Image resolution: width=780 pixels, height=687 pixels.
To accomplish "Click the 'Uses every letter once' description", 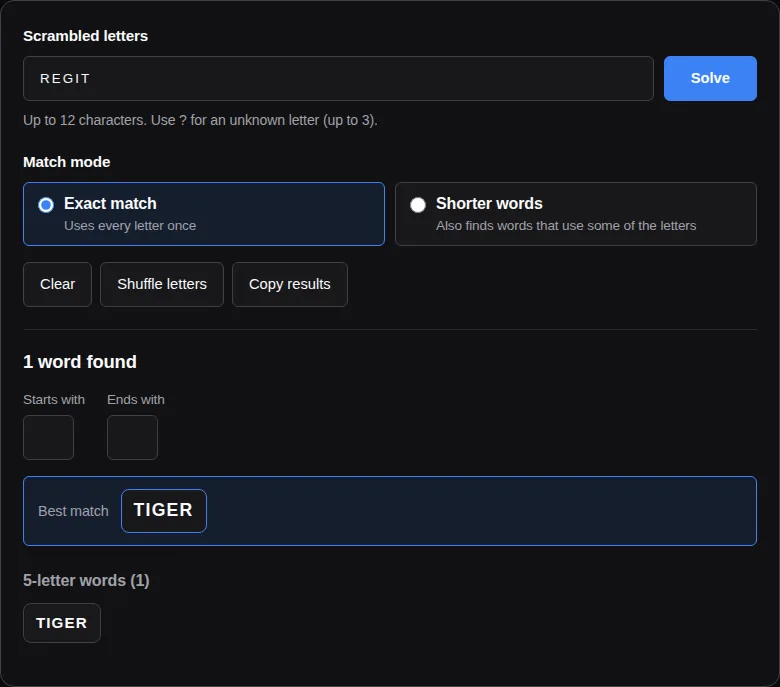I will [130, 225].
